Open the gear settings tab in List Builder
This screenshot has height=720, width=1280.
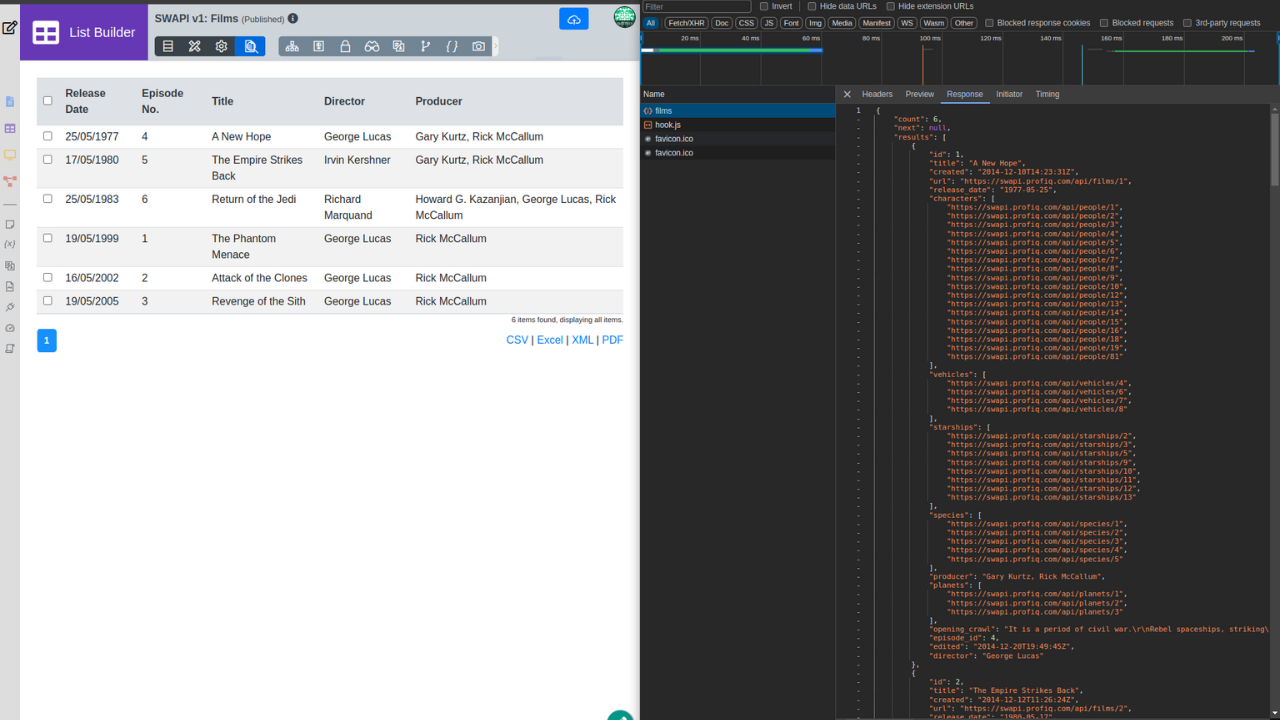point(222,46)
